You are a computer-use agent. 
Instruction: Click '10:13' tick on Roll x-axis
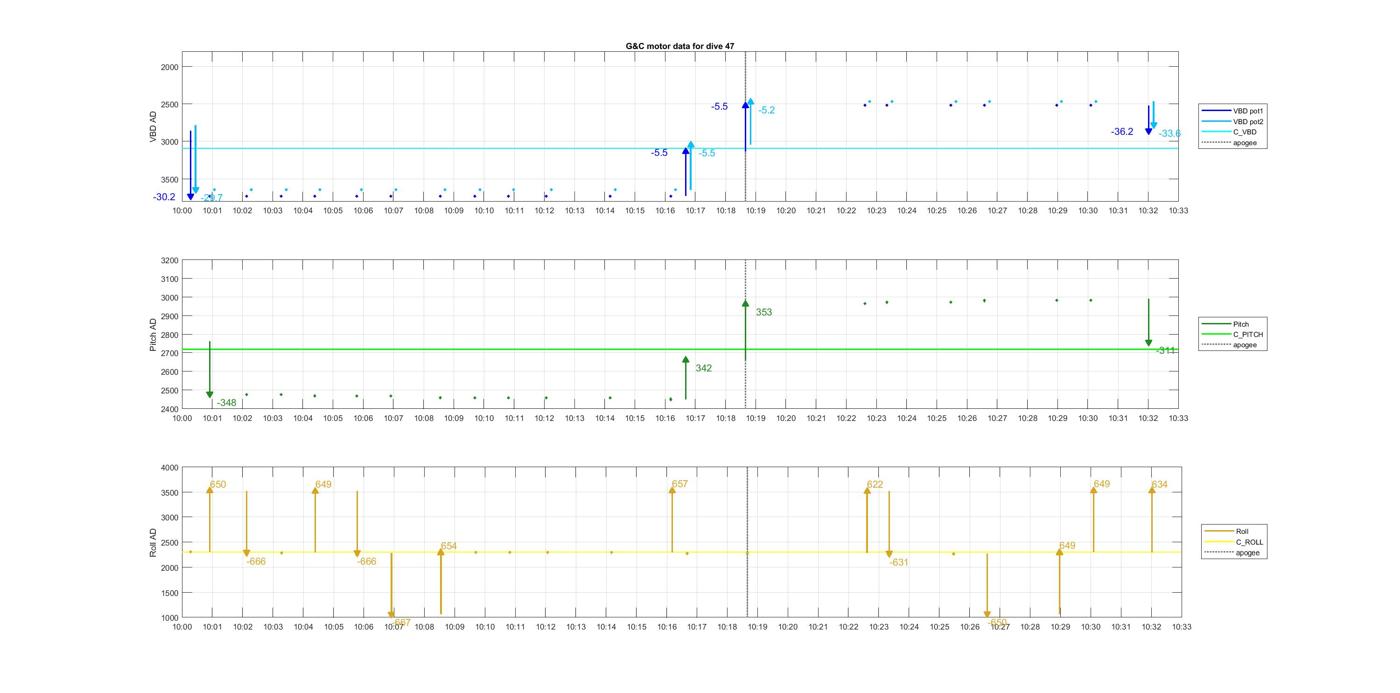pos(575,627)
